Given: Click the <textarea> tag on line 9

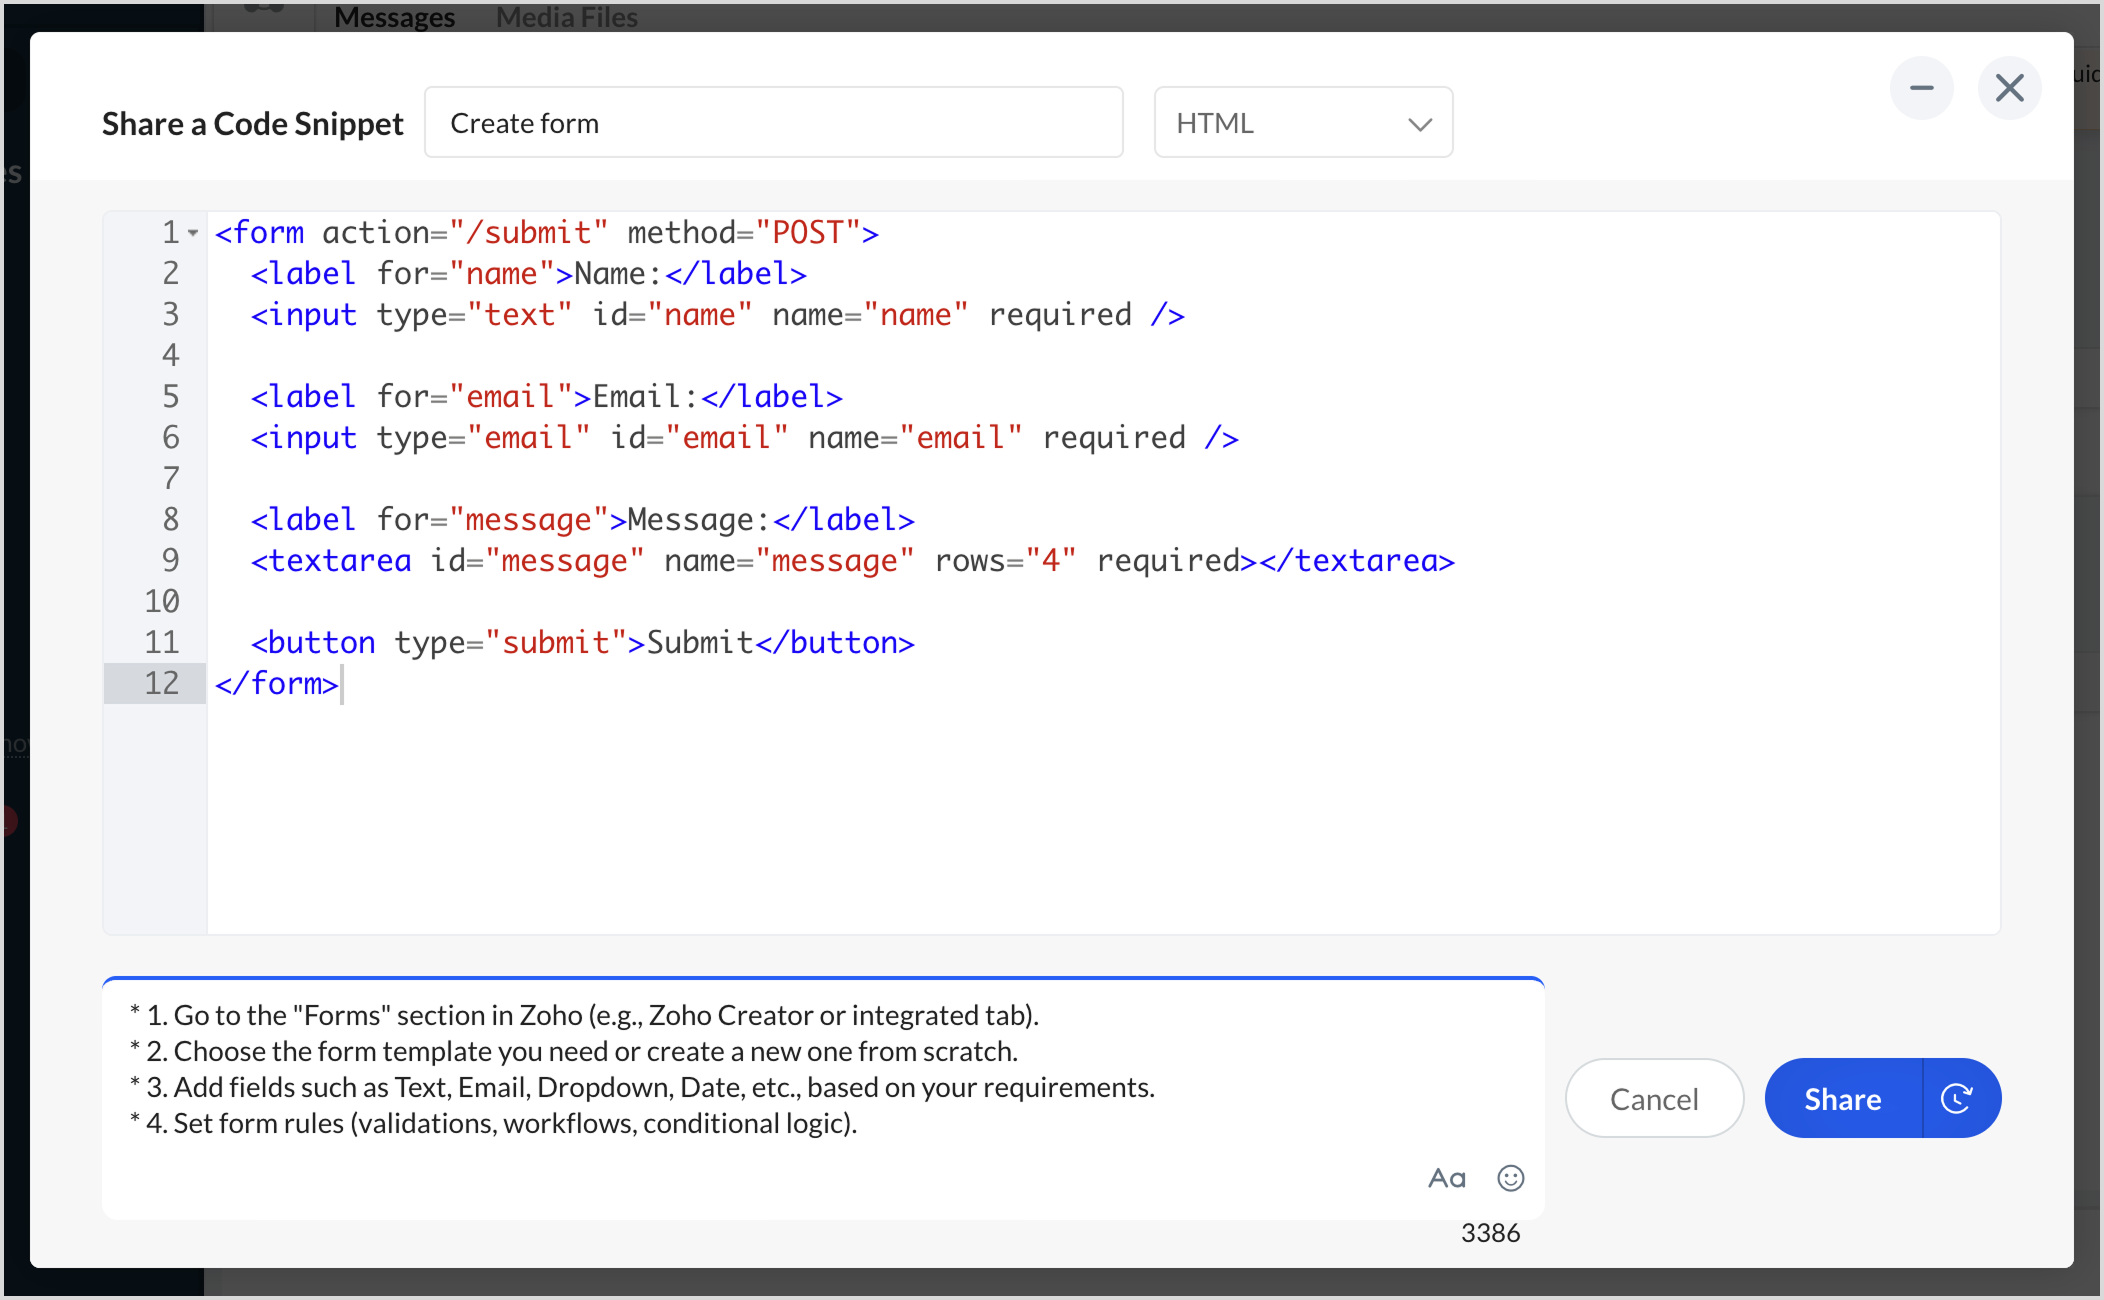Looking at the screenshot, I should (330, 561).
